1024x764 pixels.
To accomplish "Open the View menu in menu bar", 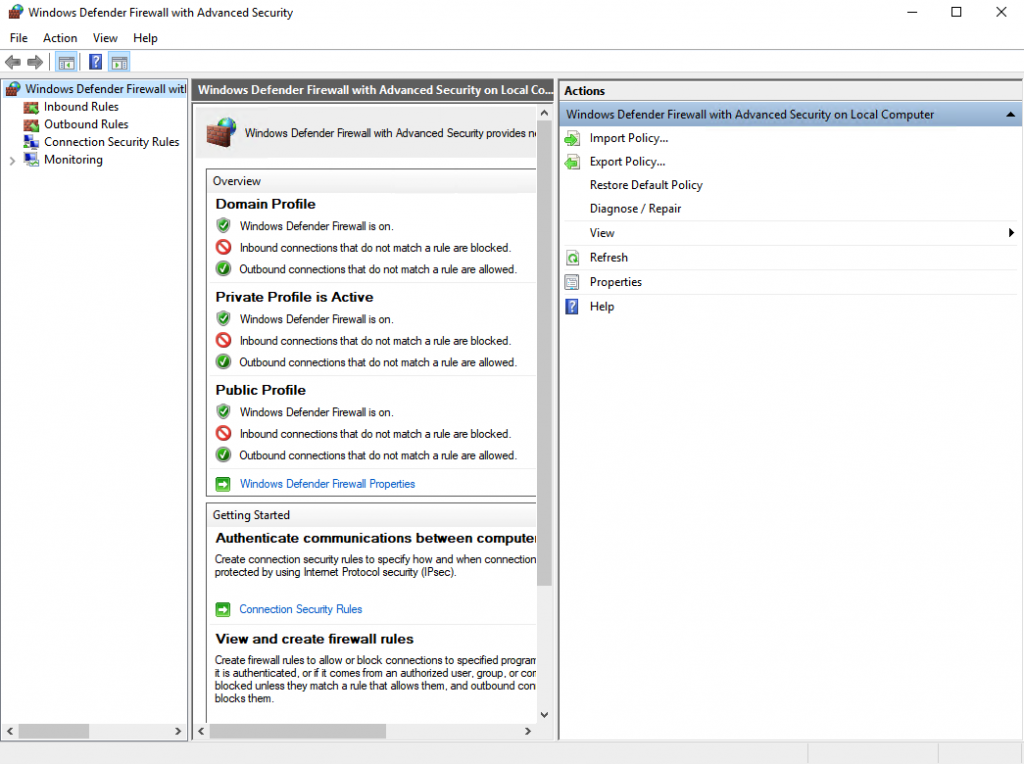I will point(105,38).
